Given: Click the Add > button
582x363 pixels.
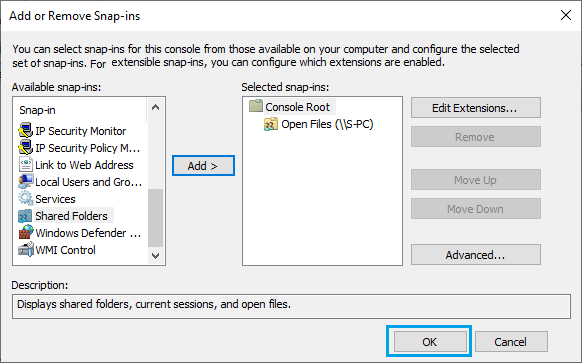Looking at the screenshot, I should 203,166.
